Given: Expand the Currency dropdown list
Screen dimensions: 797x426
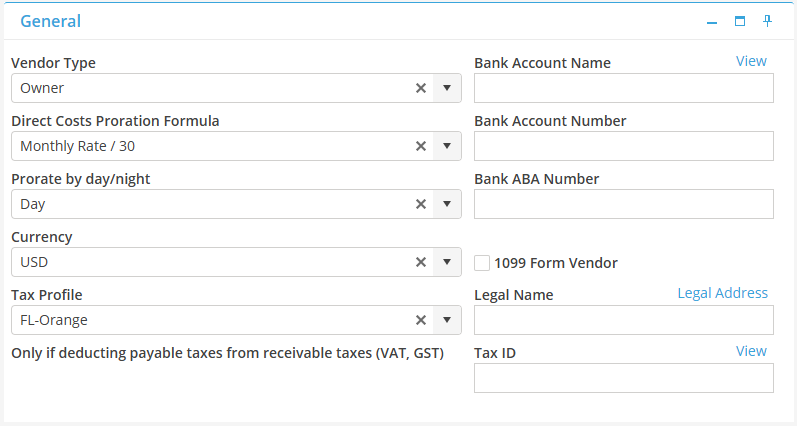Looking at the screenshot, I should coord(447,262).
